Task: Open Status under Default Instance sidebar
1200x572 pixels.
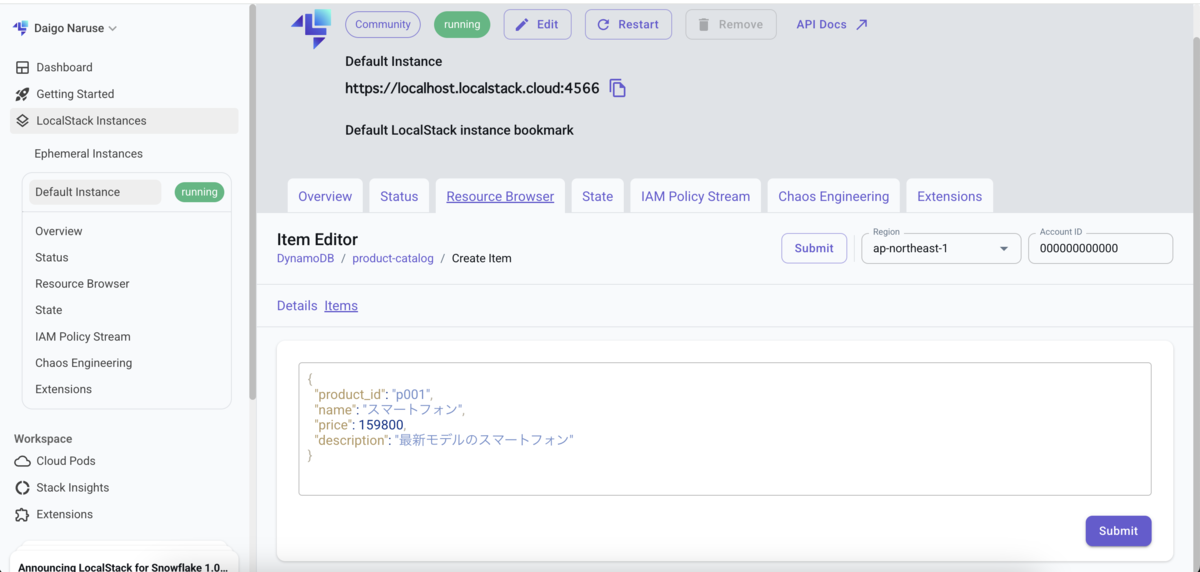Action: pyautogui.click(x=52, y=257)
